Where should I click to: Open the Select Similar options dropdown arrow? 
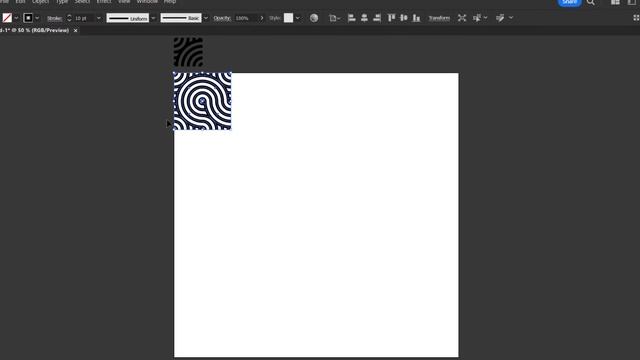pos(485,18)
